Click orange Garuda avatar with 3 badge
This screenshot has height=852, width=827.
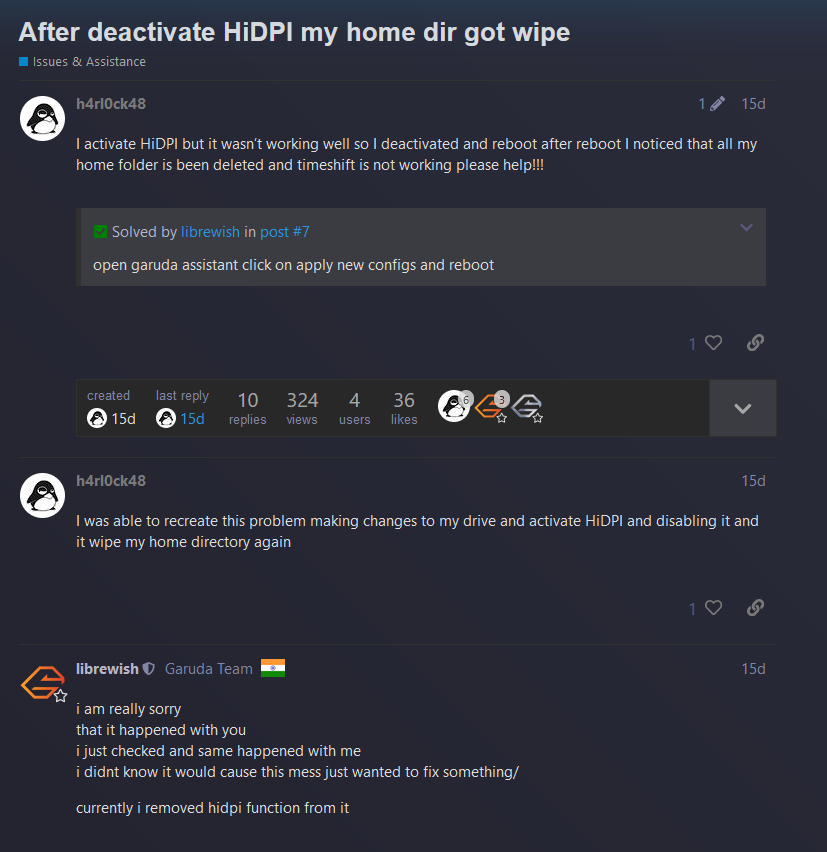pyautogui.click(x=490, y=406)
